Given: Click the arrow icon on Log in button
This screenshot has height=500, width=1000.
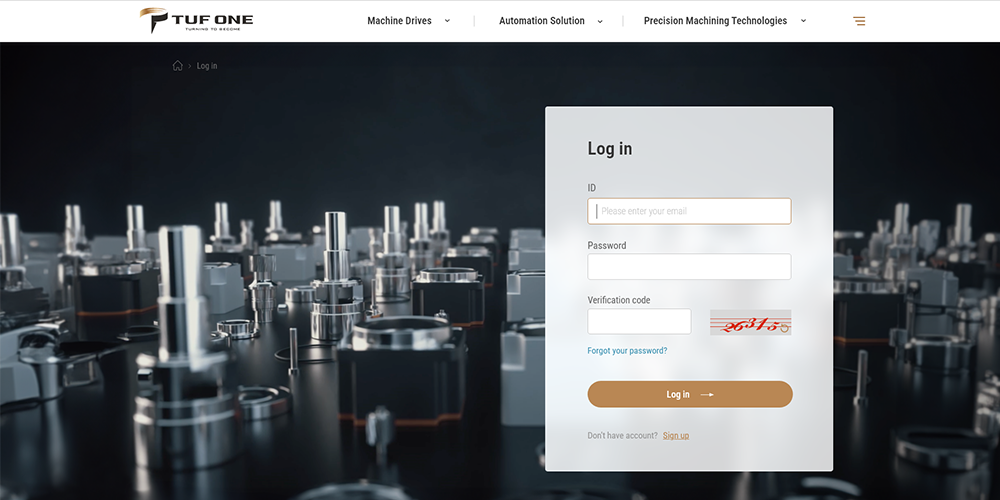Looking at the screenshot, I should click(x=707, y=395).
